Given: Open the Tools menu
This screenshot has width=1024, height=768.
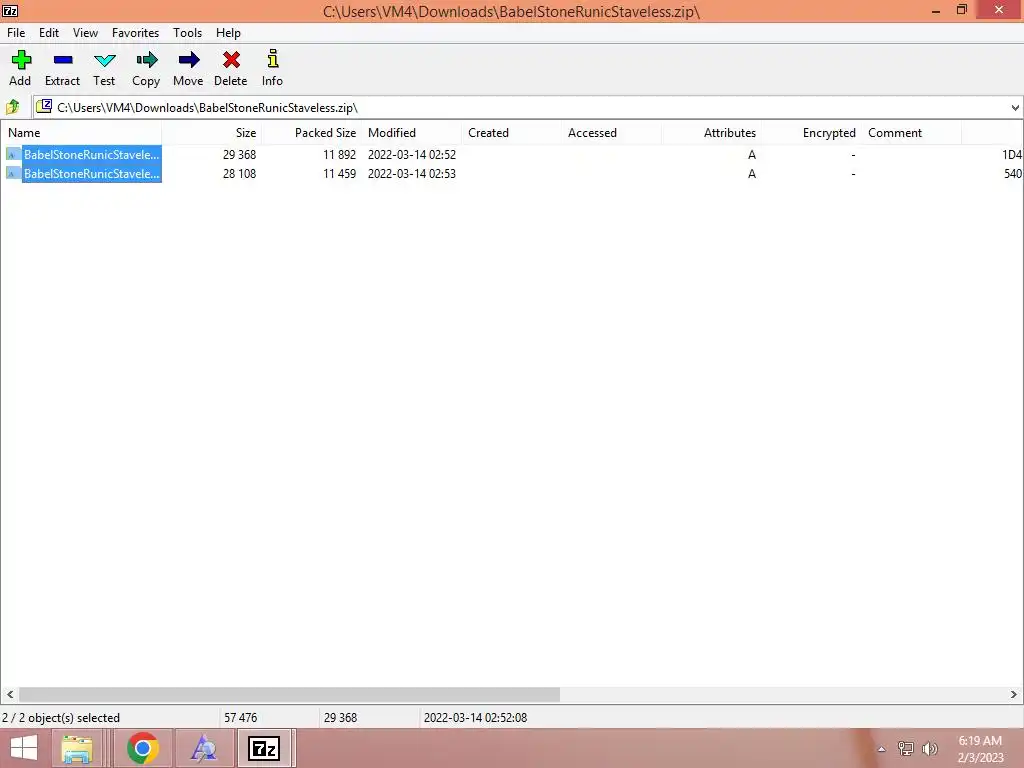Looking at the screenshot, I should 187,33.
